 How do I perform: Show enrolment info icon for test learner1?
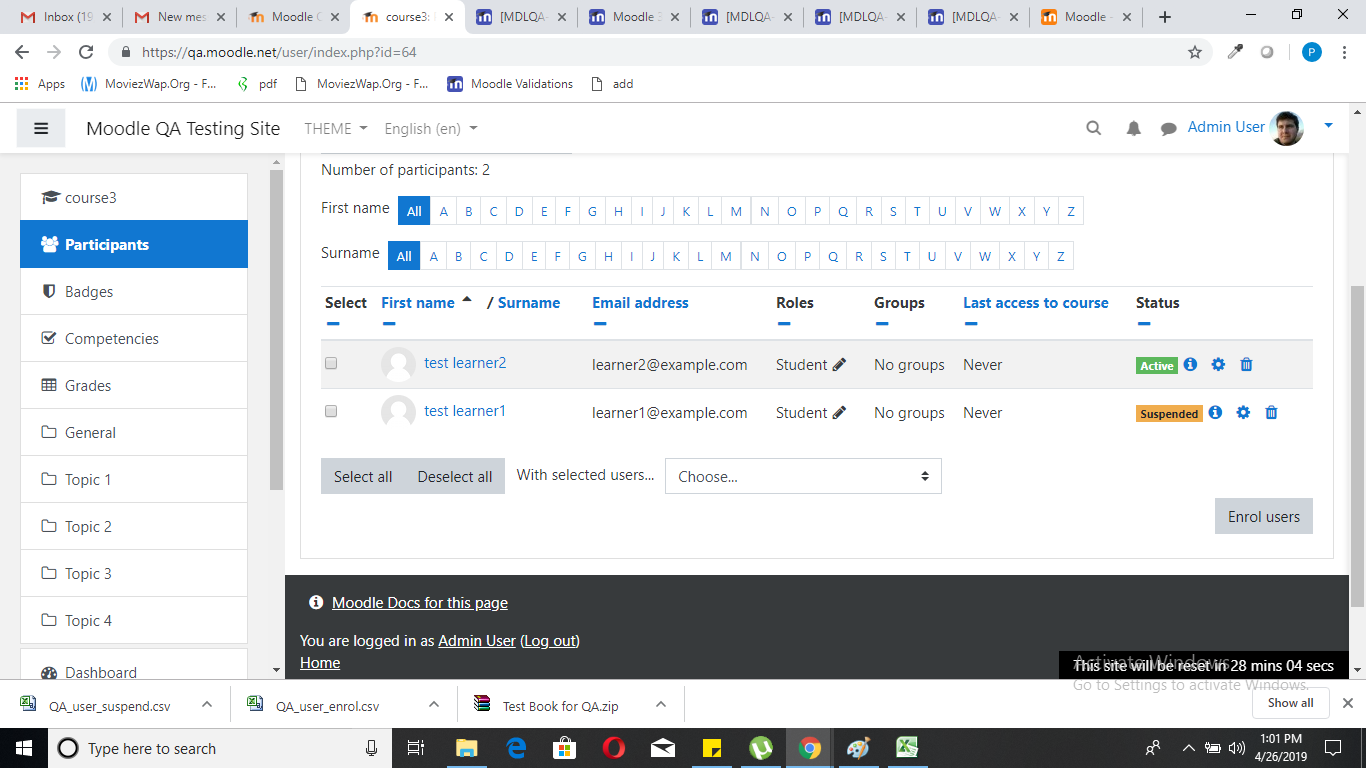click(x=1215, y=413)
